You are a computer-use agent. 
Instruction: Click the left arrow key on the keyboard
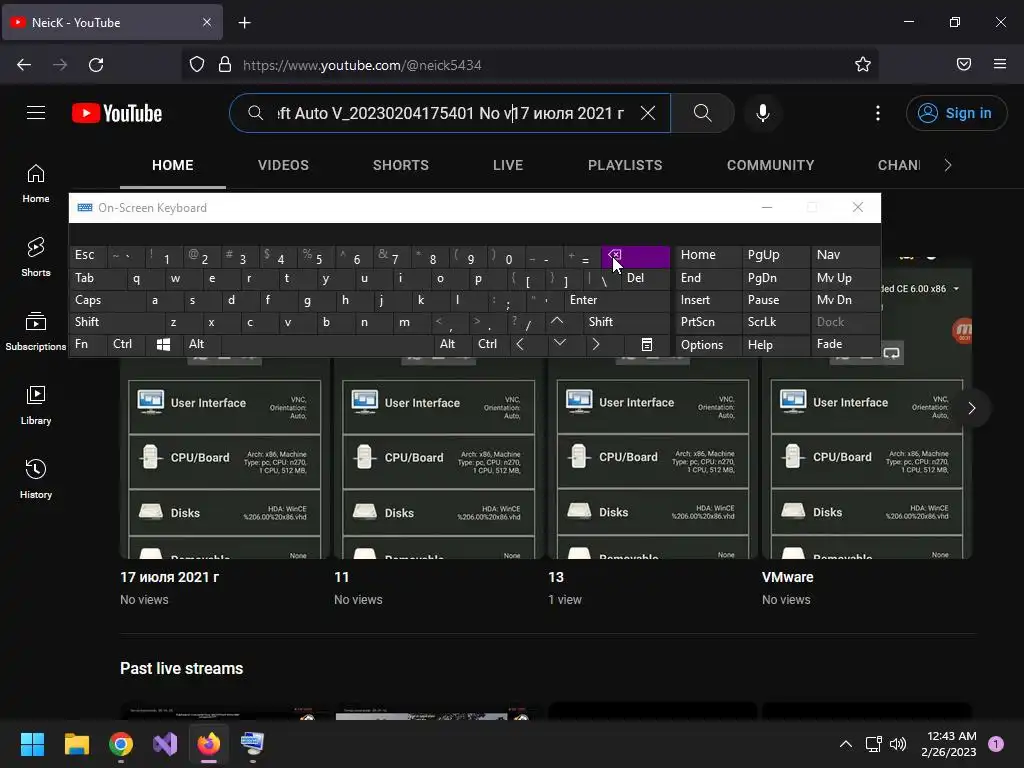[x=520, y=344]
